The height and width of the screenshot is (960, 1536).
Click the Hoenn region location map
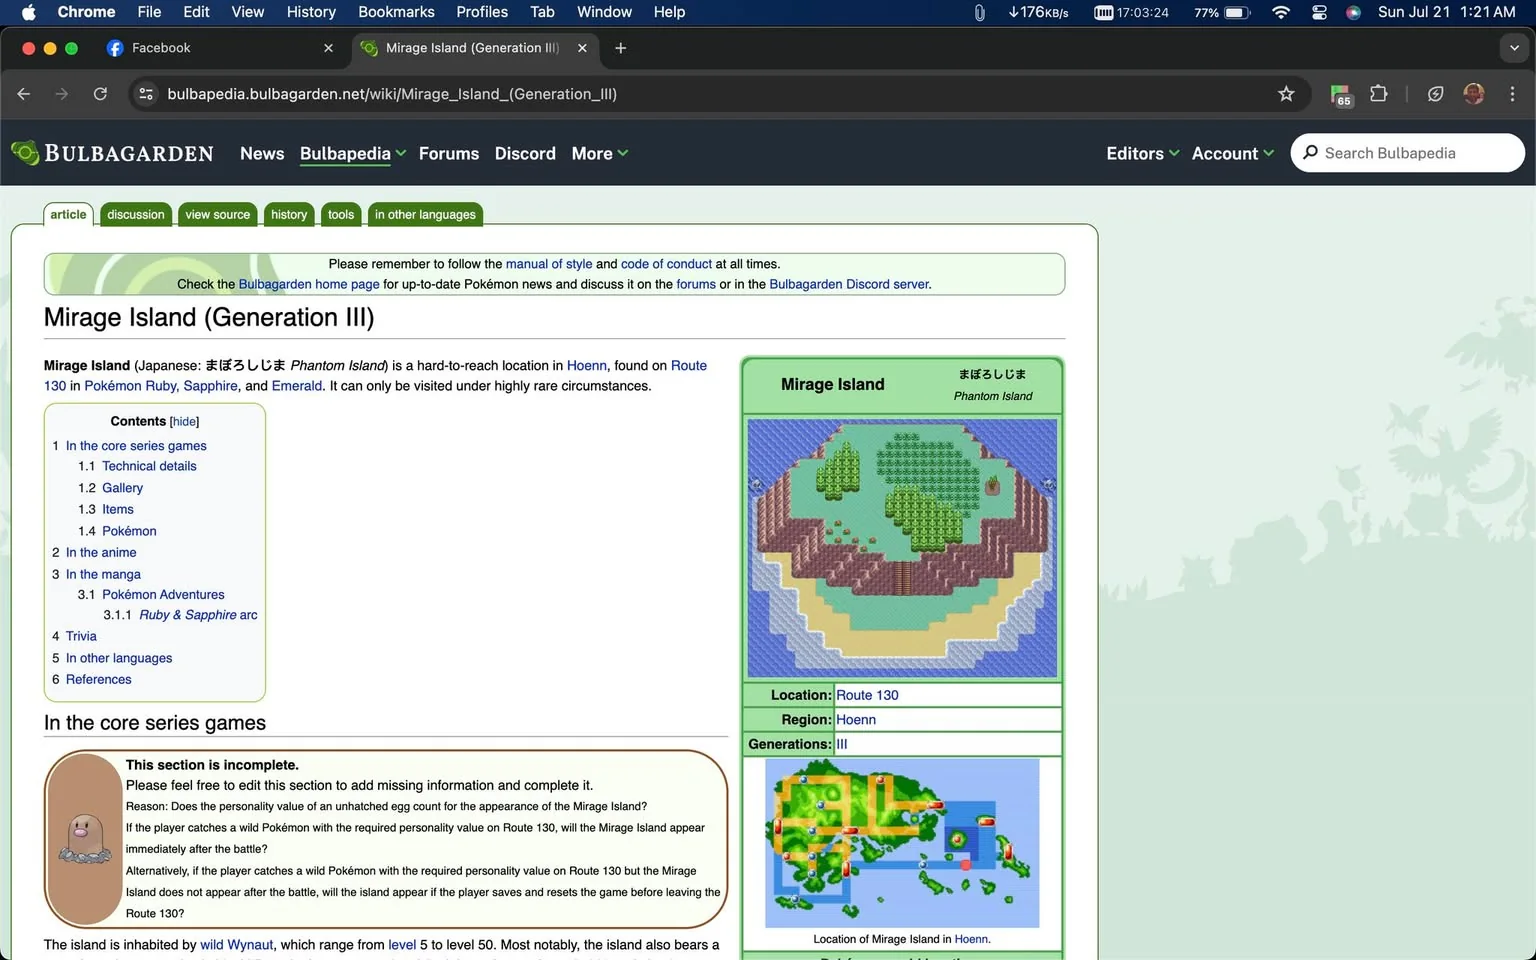click(902, 843)
